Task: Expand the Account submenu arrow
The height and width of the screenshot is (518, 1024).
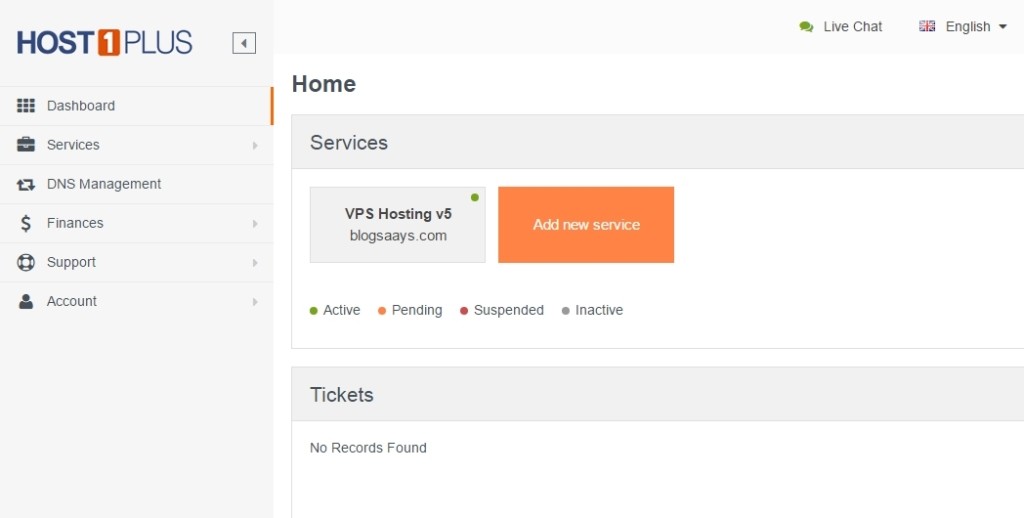Action: point(255,302)
